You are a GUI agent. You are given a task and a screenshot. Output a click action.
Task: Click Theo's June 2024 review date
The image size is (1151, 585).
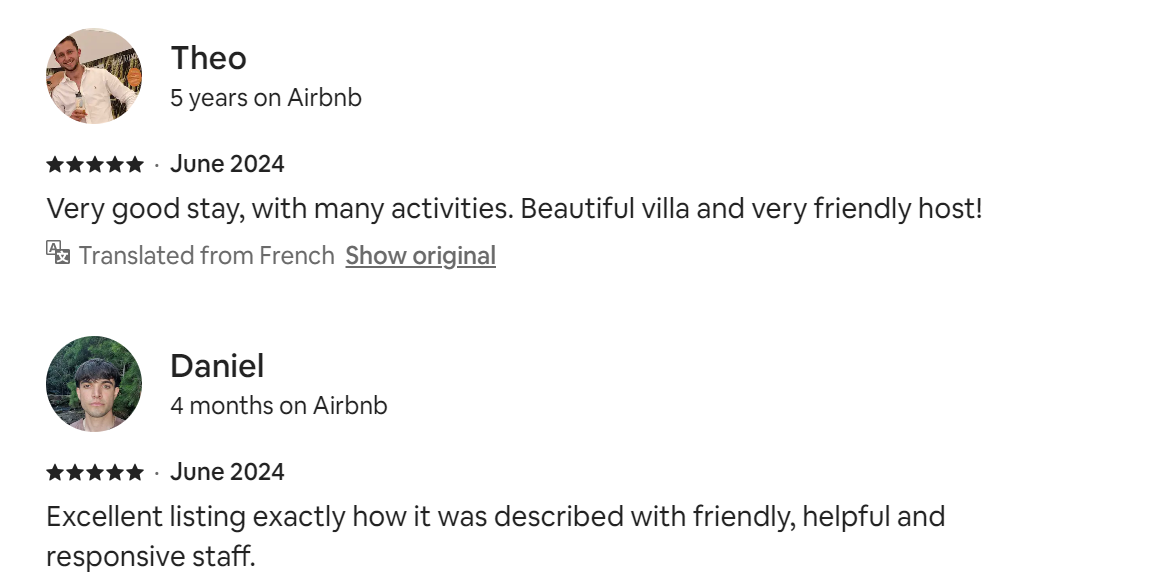pos(227,164)
